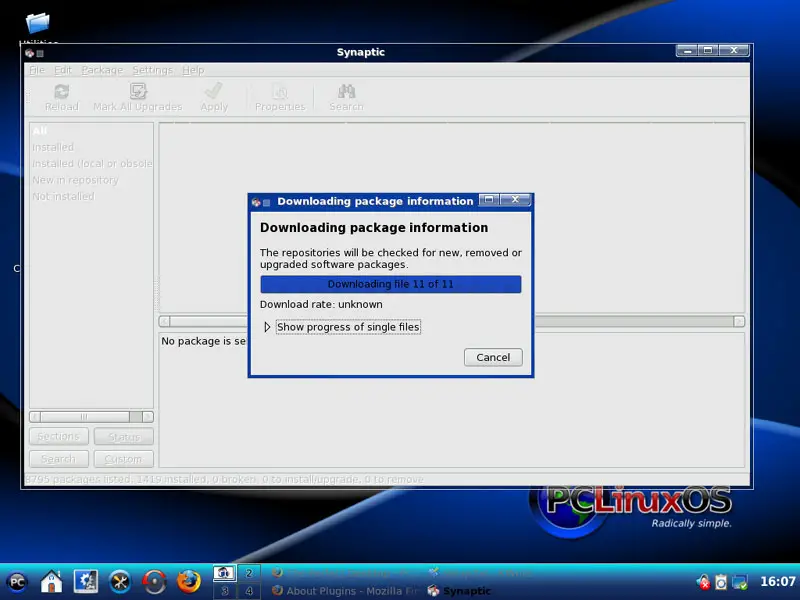The image size is (800, 600).
Task: Cancel the package information download
Action: (x=493, y=357)
